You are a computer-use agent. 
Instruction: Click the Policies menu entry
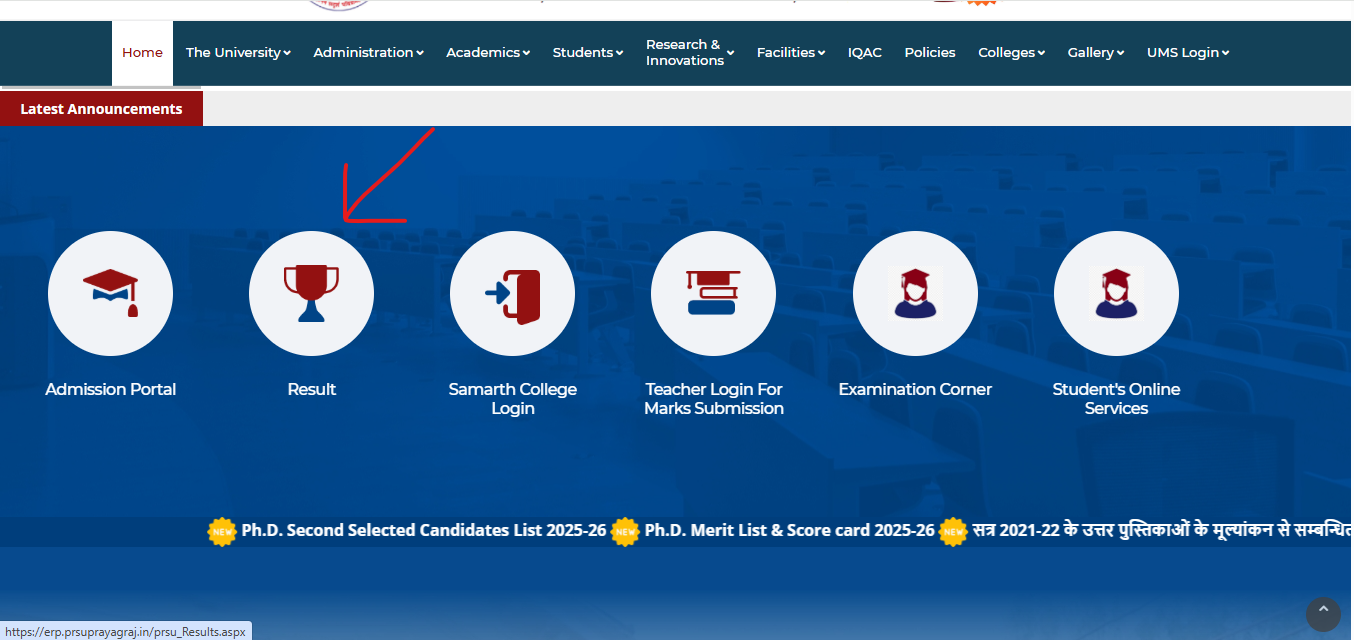tap(929, 52)
